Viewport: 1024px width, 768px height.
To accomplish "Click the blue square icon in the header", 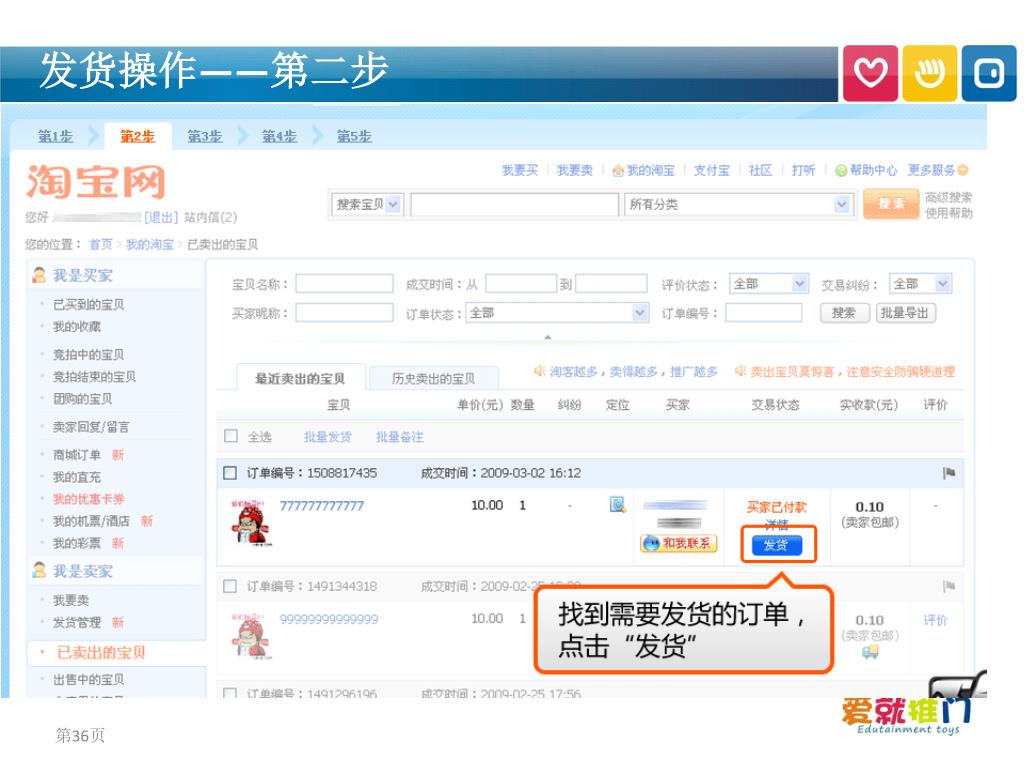I will click(x=989, y=73).
